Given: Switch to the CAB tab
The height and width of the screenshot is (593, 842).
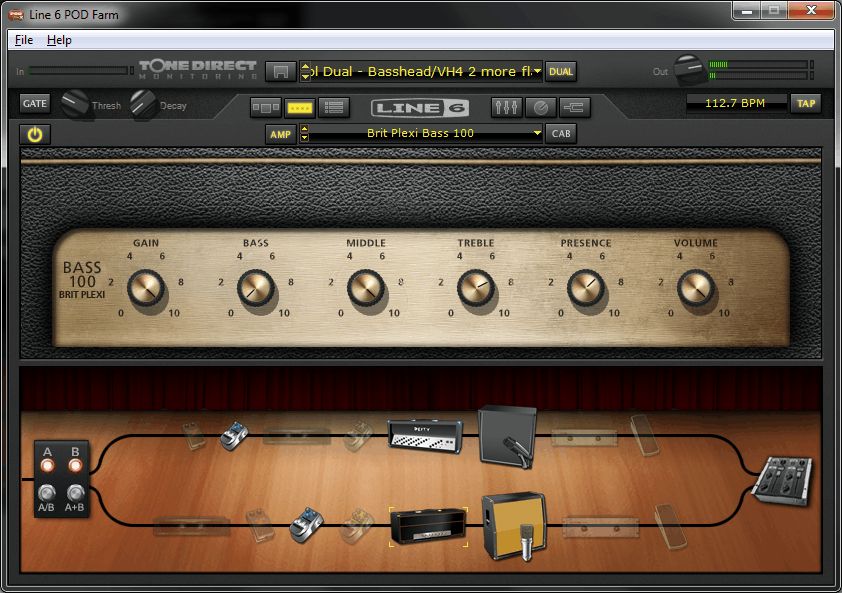Looking at the screenshot, I should coord(561,134).
